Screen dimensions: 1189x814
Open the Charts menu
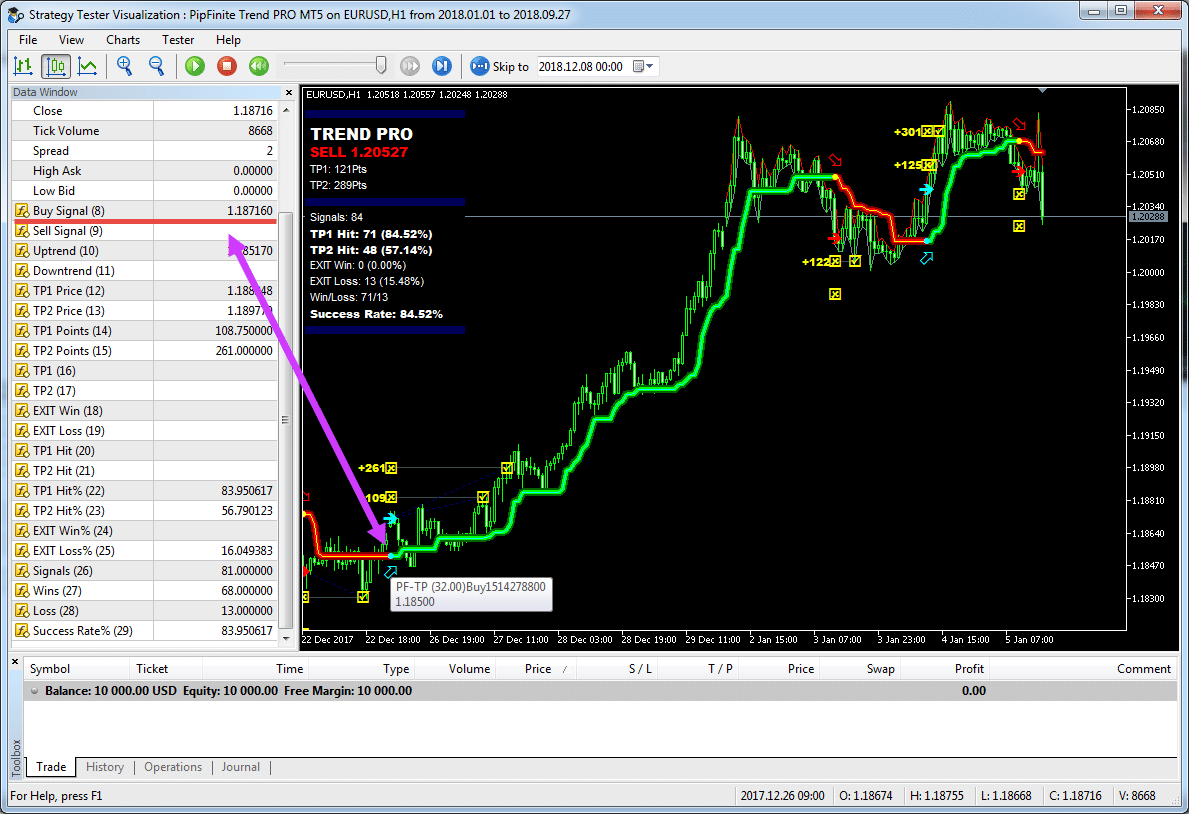click(123, 40)
